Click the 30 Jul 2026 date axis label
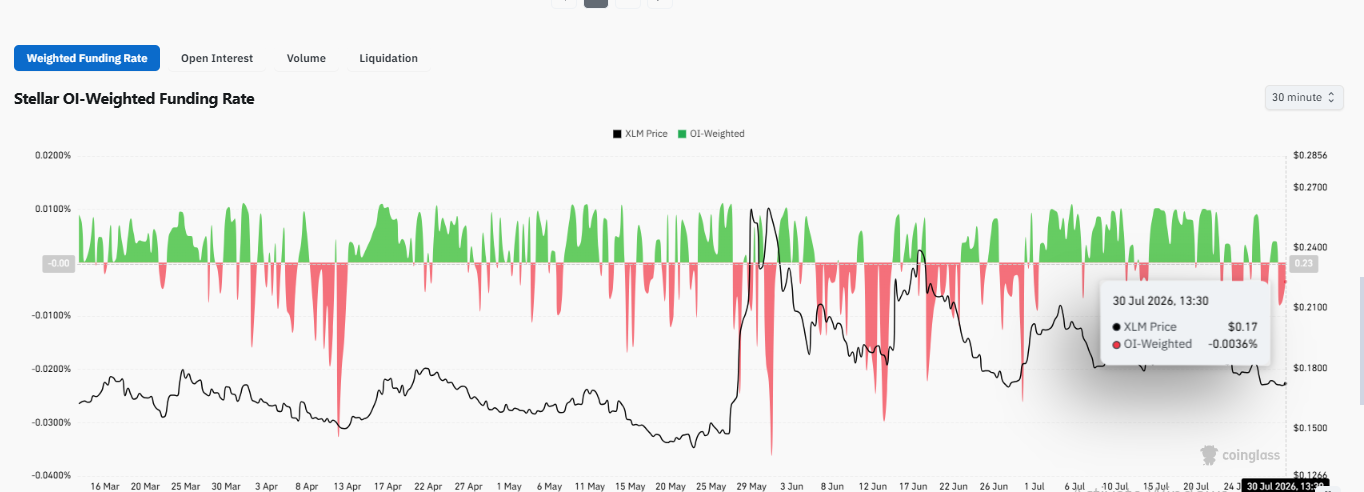The height and width of the screenshot is (492, 1364). 1284,486
